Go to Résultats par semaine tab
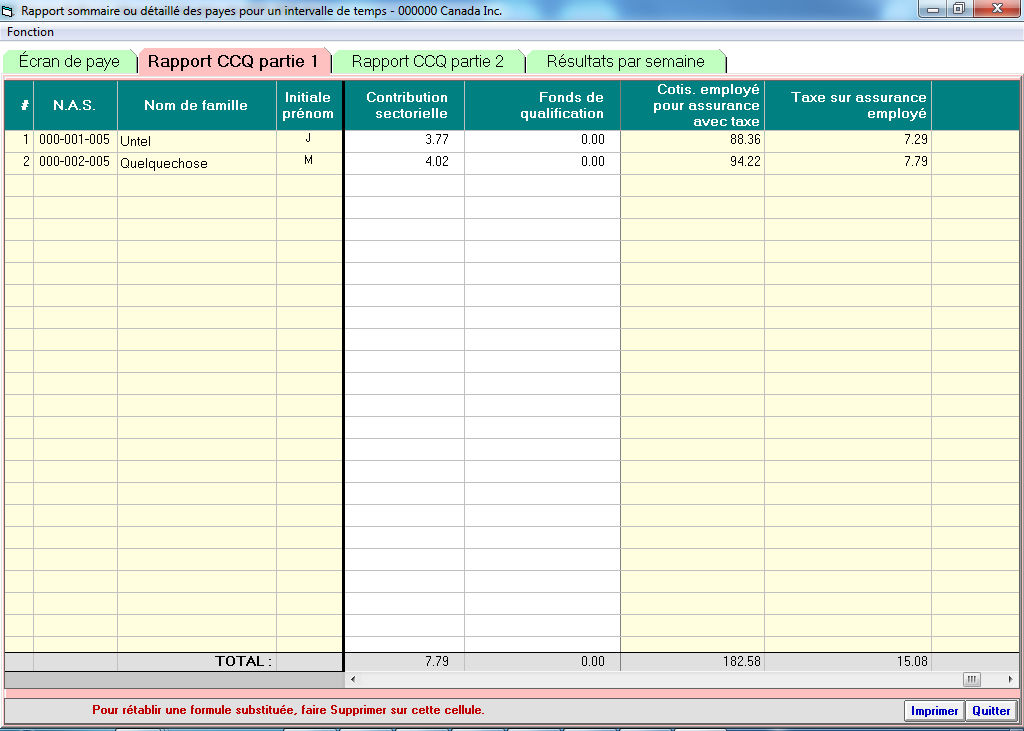The width and height of the screenshot is (1024, 731). (625, 62)
